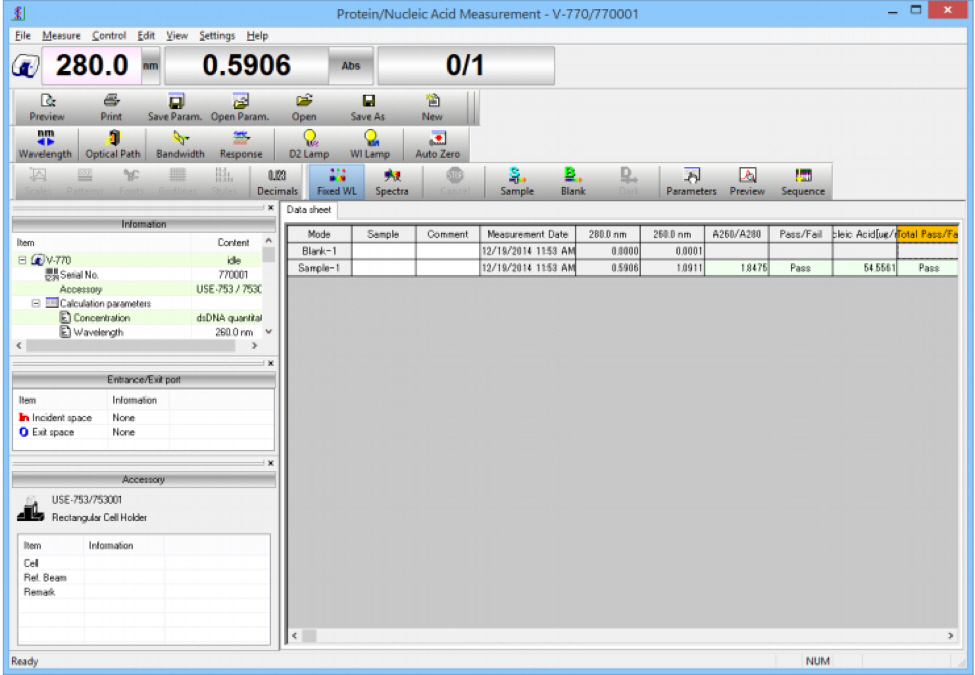Select the Data sheet tab

309,210
